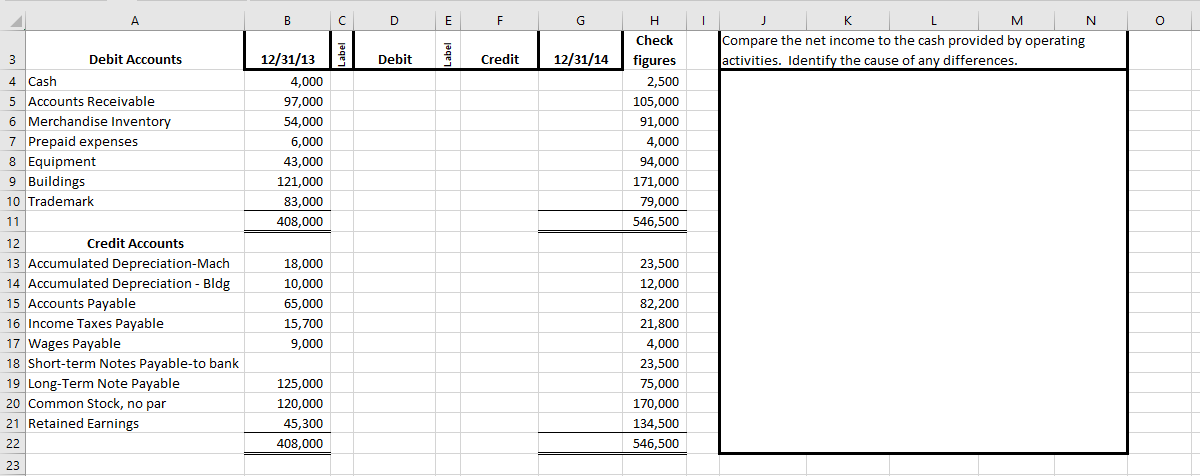1200x476 pixels.
Task: Select 'Short-term Notes Payable-to bank' cell
Action: (x=135, y=363)
